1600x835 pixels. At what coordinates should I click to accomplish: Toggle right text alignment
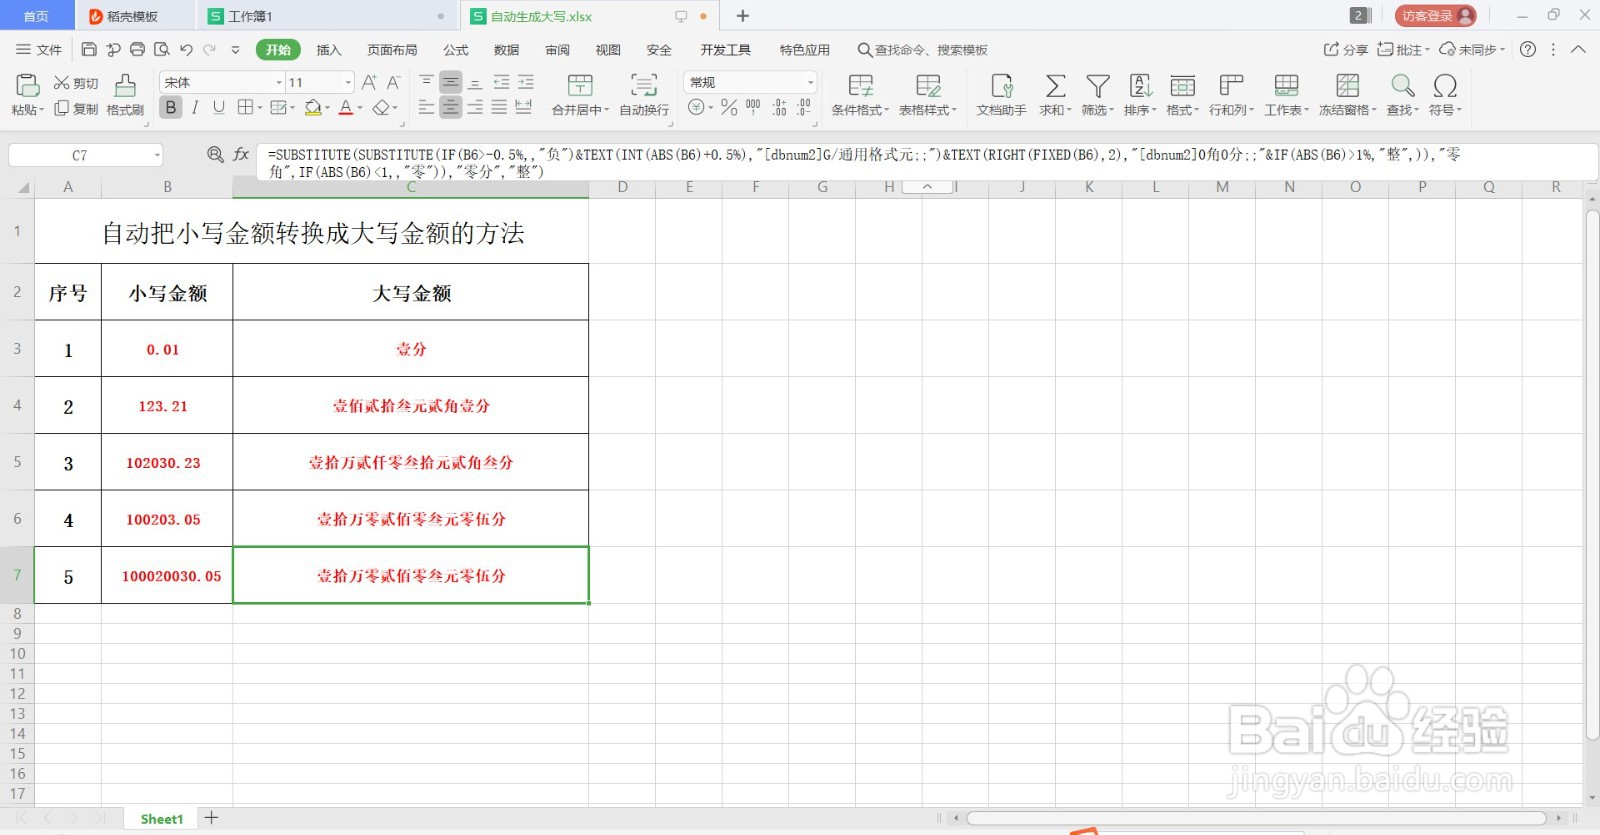(x=475, y=108)
